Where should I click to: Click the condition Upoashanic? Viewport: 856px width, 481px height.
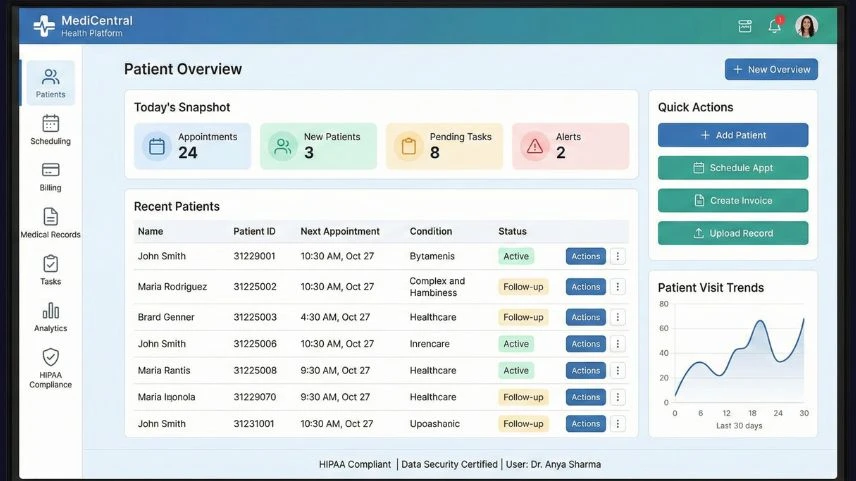point(435,424)
